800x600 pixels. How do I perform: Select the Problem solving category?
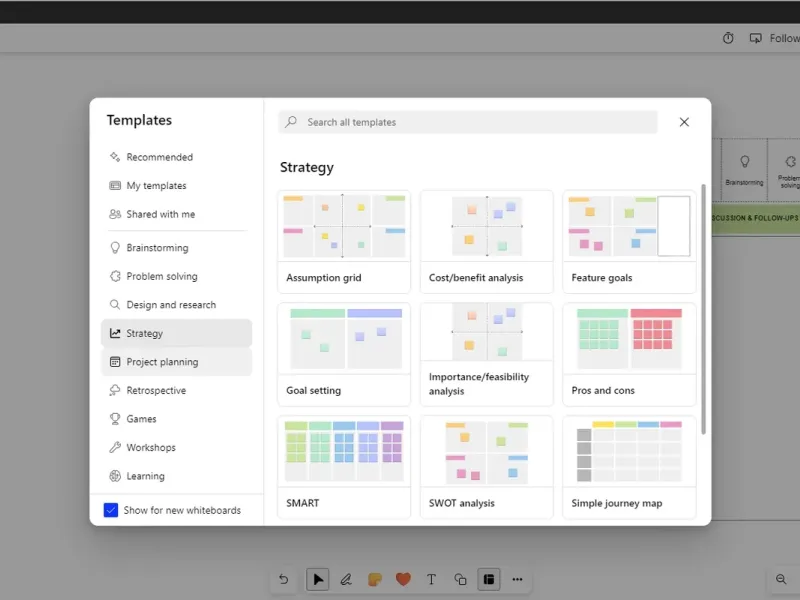click(177, 276)
